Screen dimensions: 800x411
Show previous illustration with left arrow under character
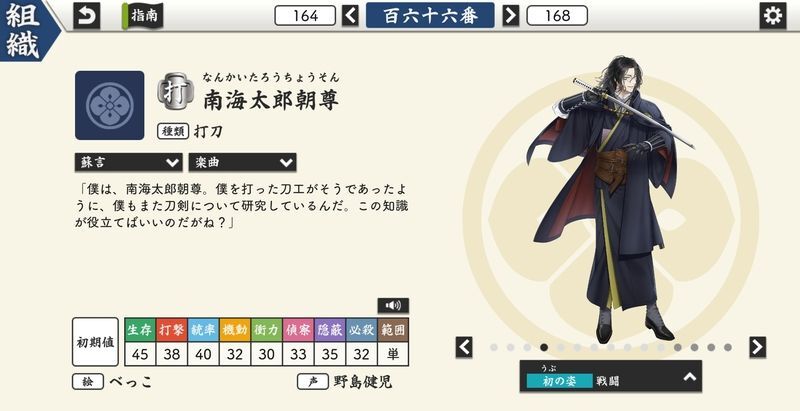click(x=464, y=347)
